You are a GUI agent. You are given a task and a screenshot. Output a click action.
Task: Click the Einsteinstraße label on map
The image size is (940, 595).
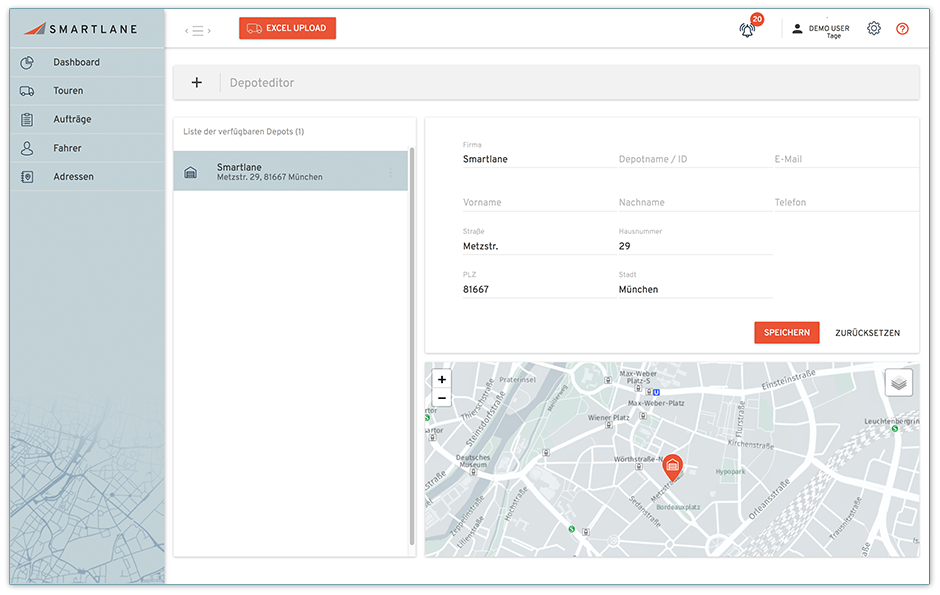[x=788, y=380]
